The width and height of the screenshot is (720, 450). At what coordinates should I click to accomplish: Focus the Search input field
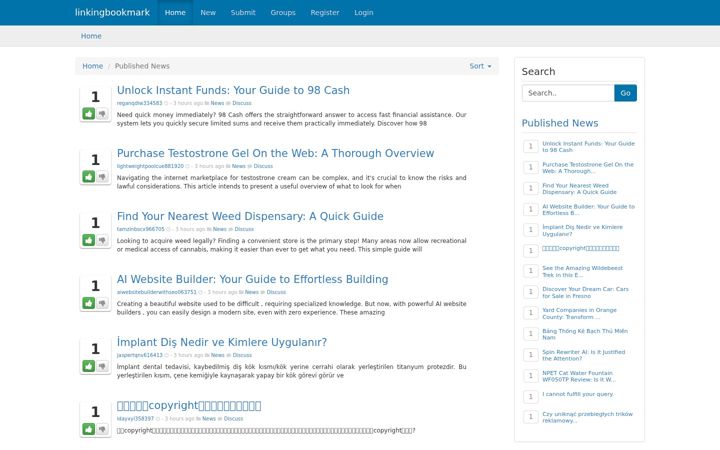click(568, 93)
